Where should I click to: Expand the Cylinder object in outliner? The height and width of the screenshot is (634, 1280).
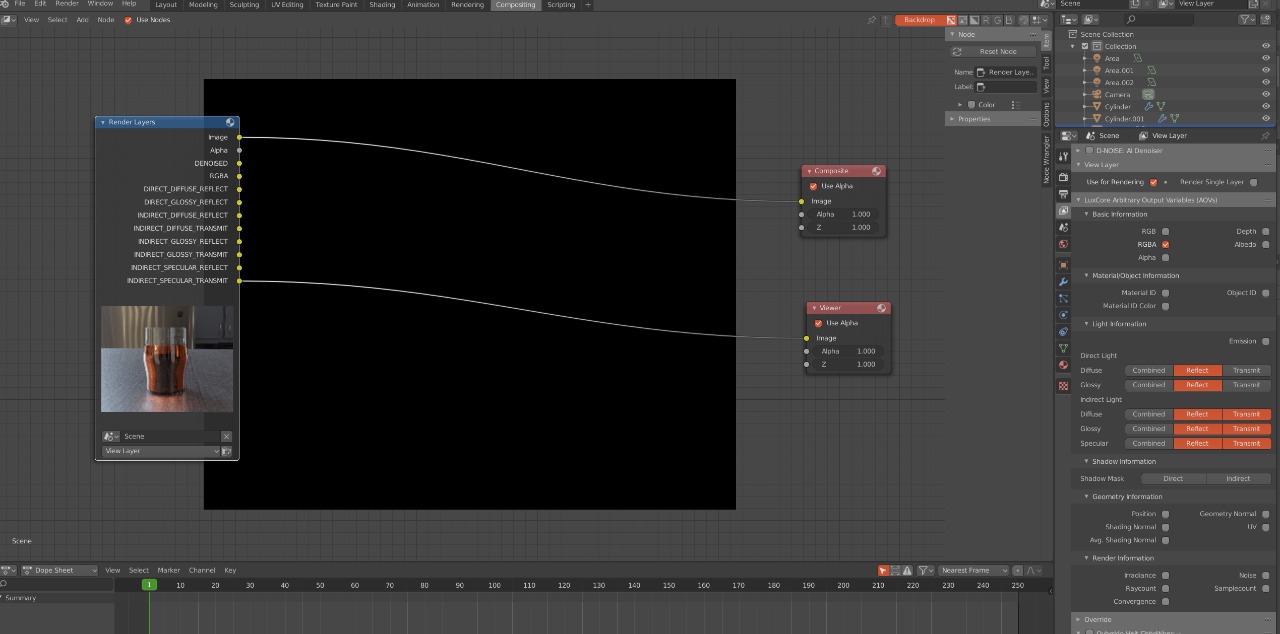click(1087, 106)
